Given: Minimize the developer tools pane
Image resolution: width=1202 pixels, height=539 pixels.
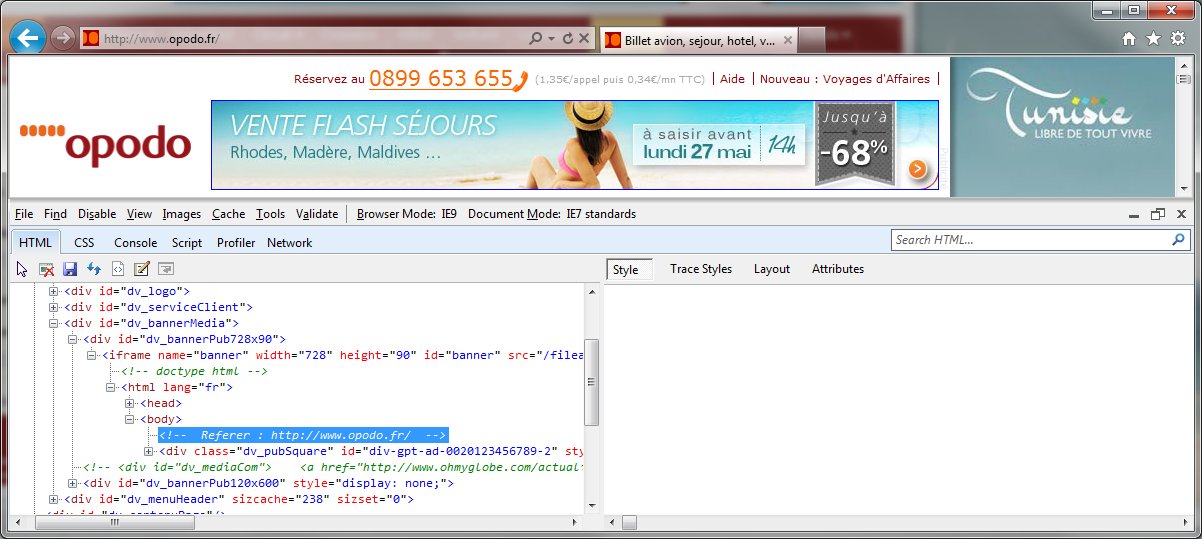Looking at the screenshot, I should tap(1134, 214).
